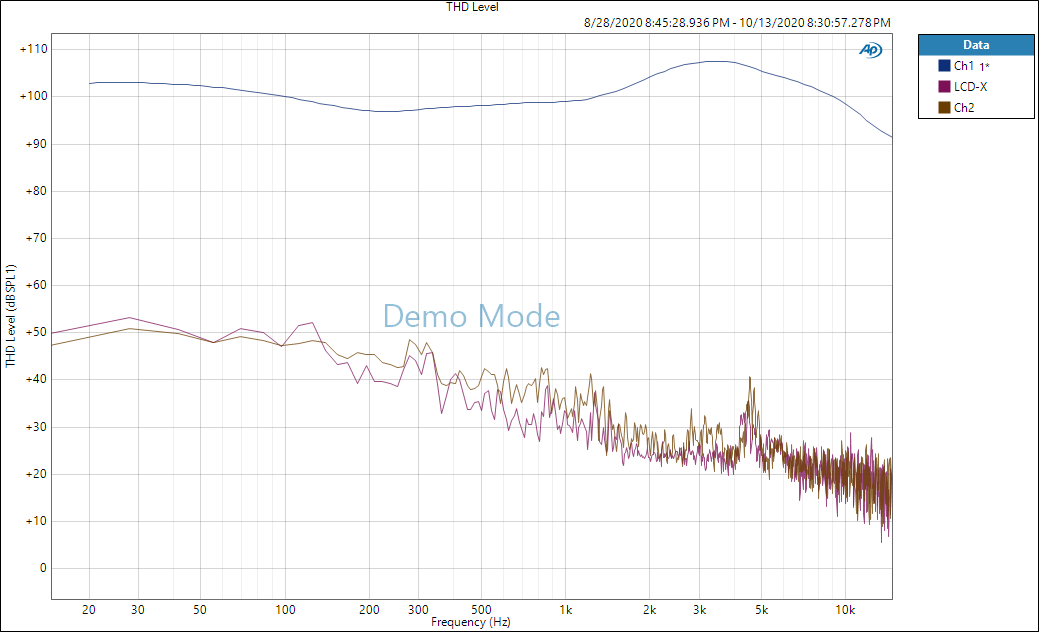Viewport: 1039px width, 632px height.
Task: Click the +60 tick on vertical axis
Action: pyautogui.click(x=36, y=285)
